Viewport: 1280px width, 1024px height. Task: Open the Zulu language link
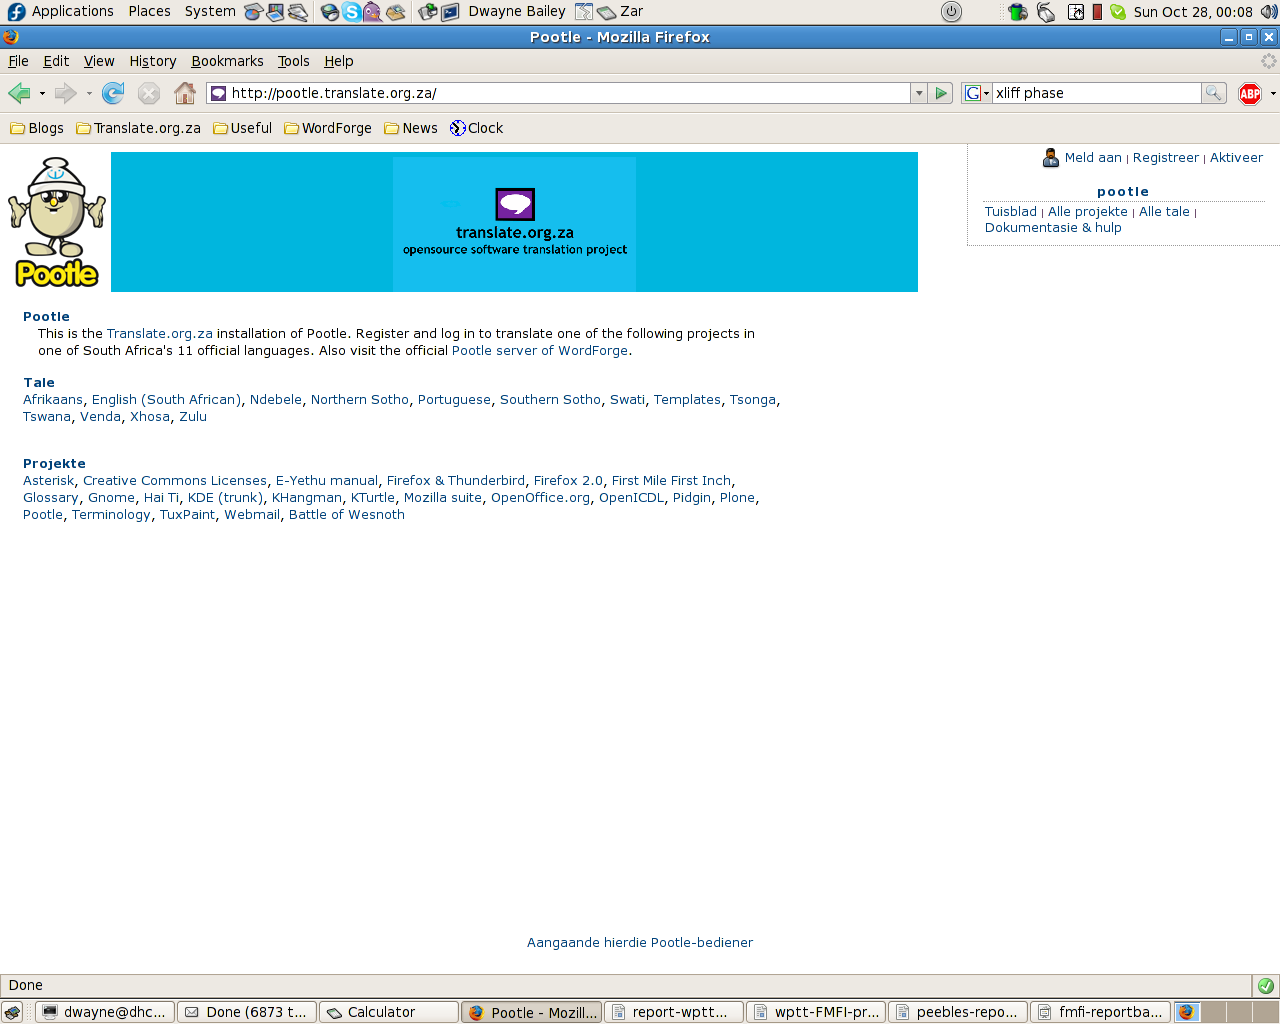(193, 417)
